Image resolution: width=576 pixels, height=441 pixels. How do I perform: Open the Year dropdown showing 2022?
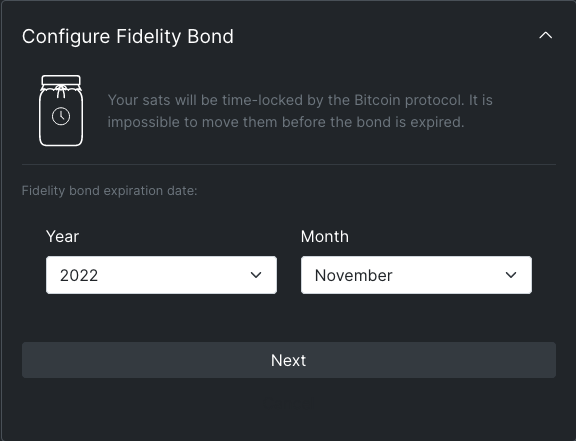(x=161, y=275)
